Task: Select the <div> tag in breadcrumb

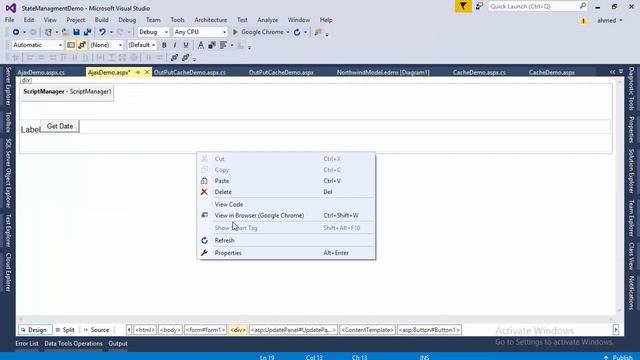Action: (238, 330)
